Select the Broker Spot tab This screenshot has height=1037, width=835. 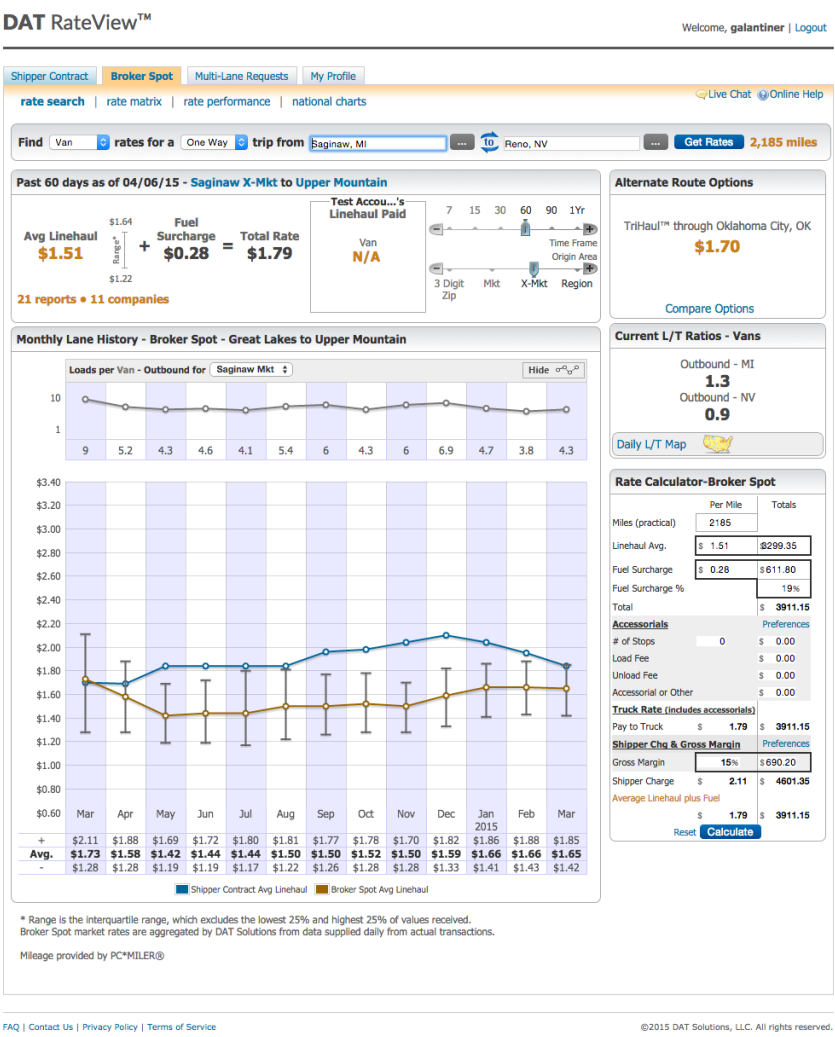(x=141, y=76)
